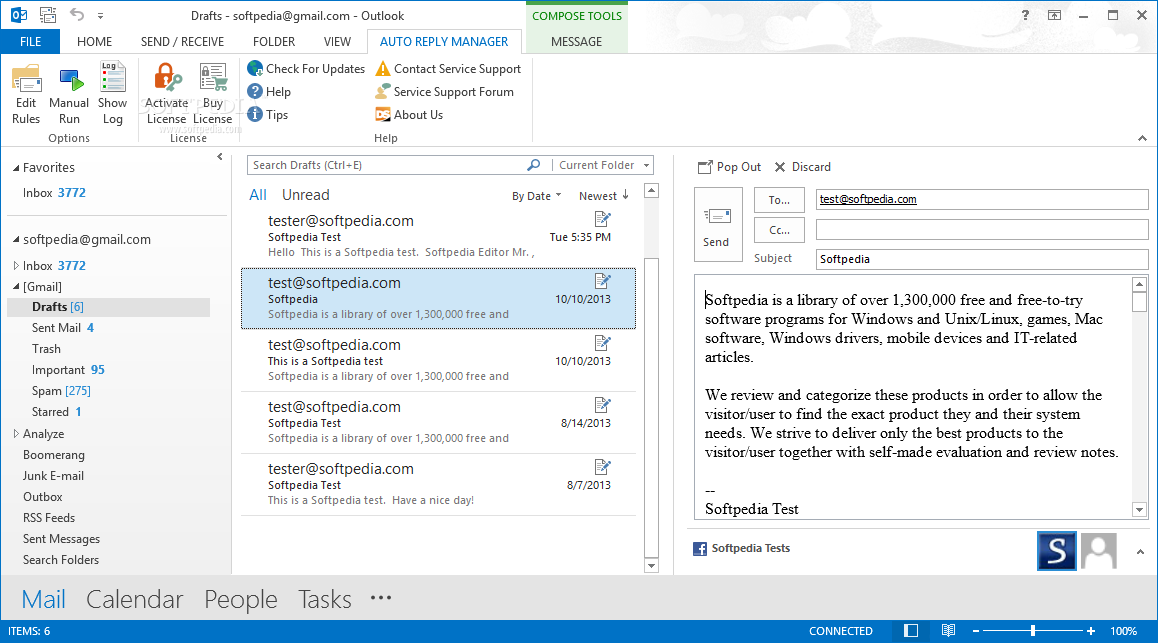This screenshot has width=1158, height=643.
Task: Go to Tasks in navigation bar
Action: [325, 599]
